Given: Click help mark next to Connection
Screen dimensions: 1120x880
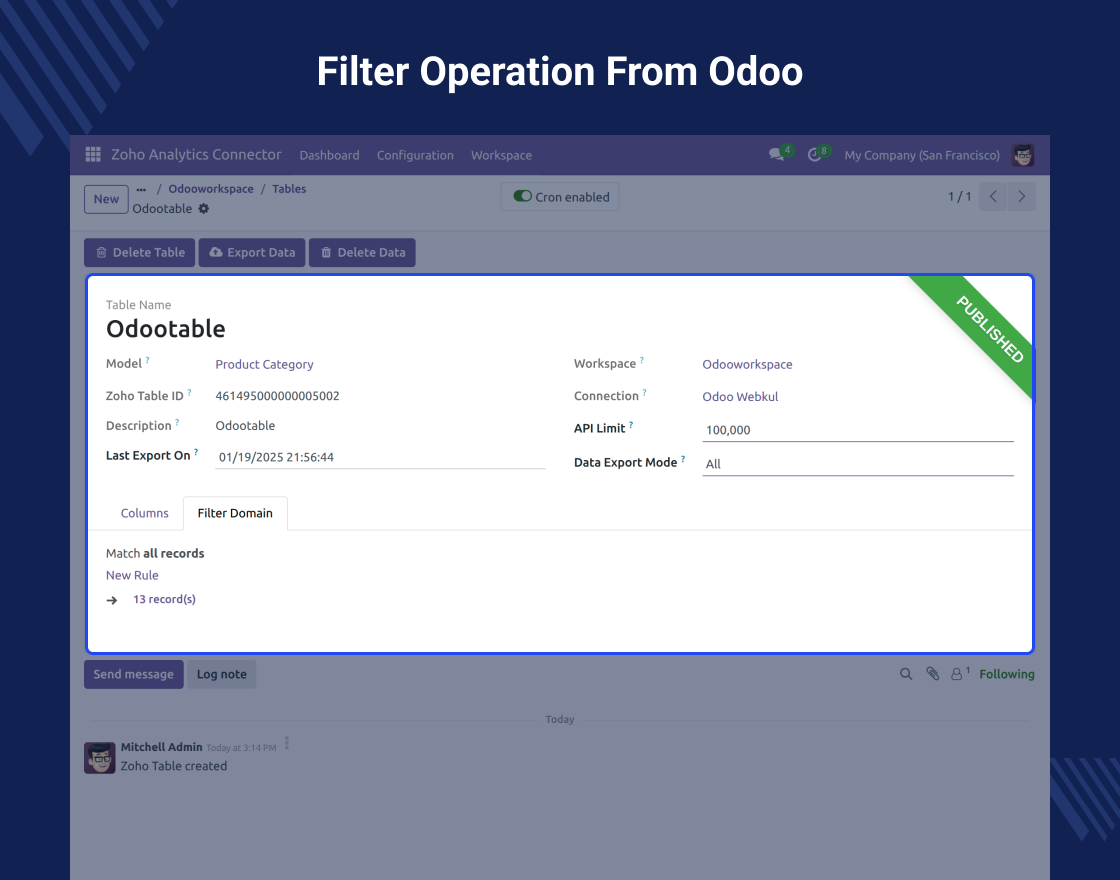Looking at the screenshot, I should [644, 392].
